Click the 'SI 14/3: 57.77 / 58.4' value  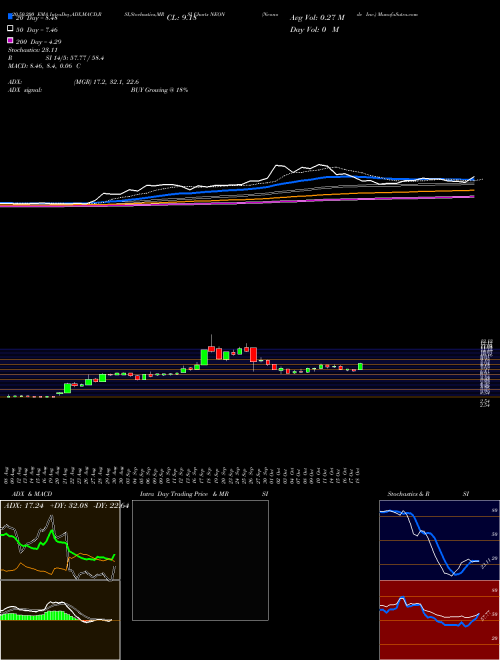point(75,58)
